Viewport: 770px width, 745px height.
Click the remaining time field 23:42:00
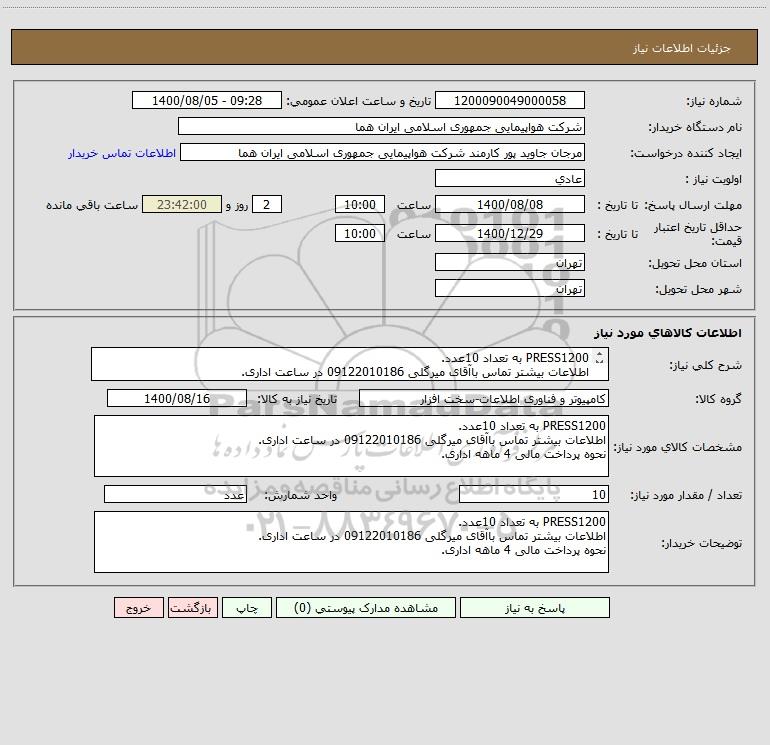pos(182,204)
